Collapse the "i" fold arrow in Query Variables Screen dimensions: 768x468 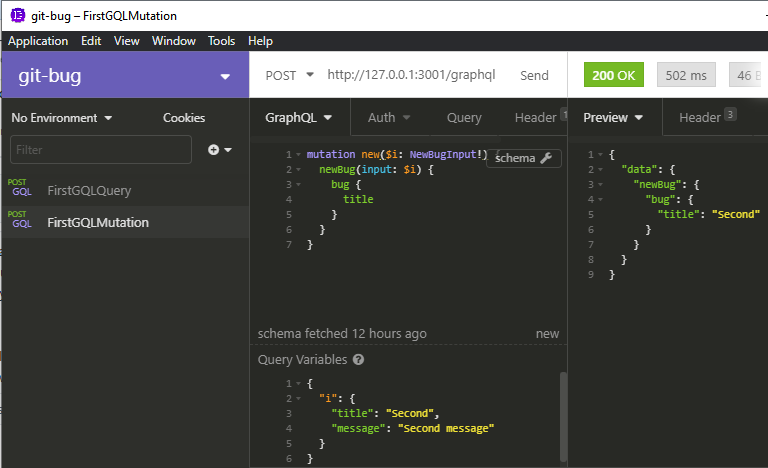(298, 399)
